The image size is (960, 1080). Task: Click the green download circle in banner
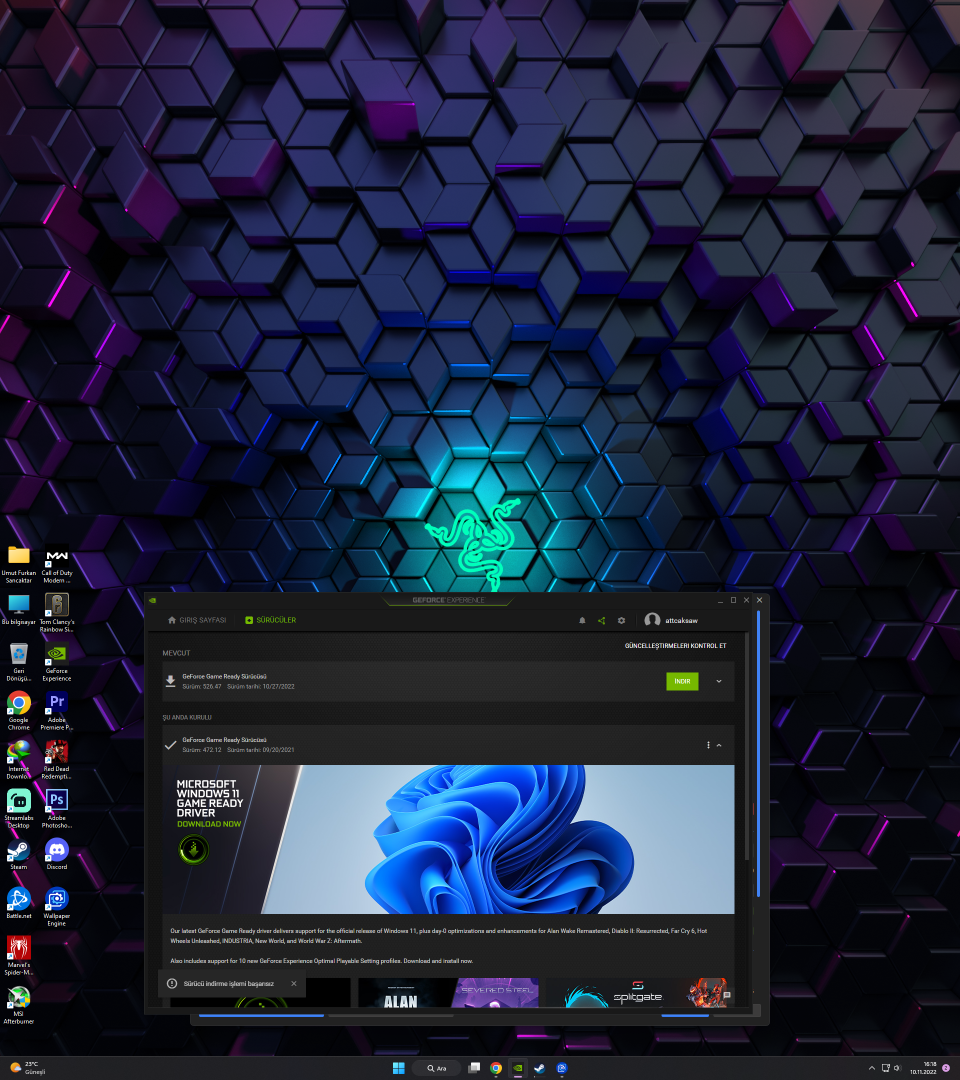tap(194, 849)
